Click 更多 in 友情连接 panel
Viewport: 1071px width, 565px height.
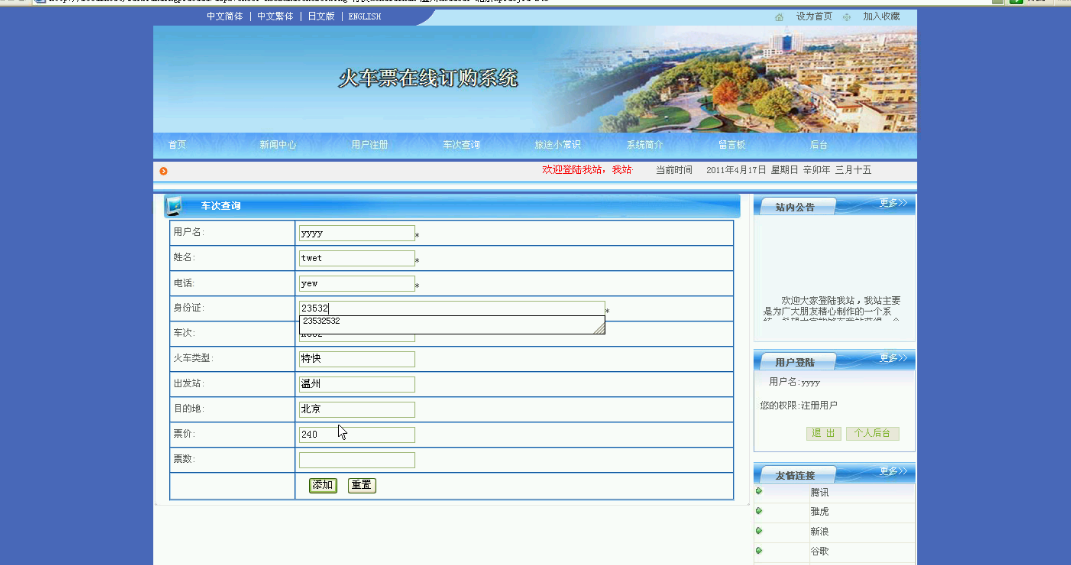point(893,471)
